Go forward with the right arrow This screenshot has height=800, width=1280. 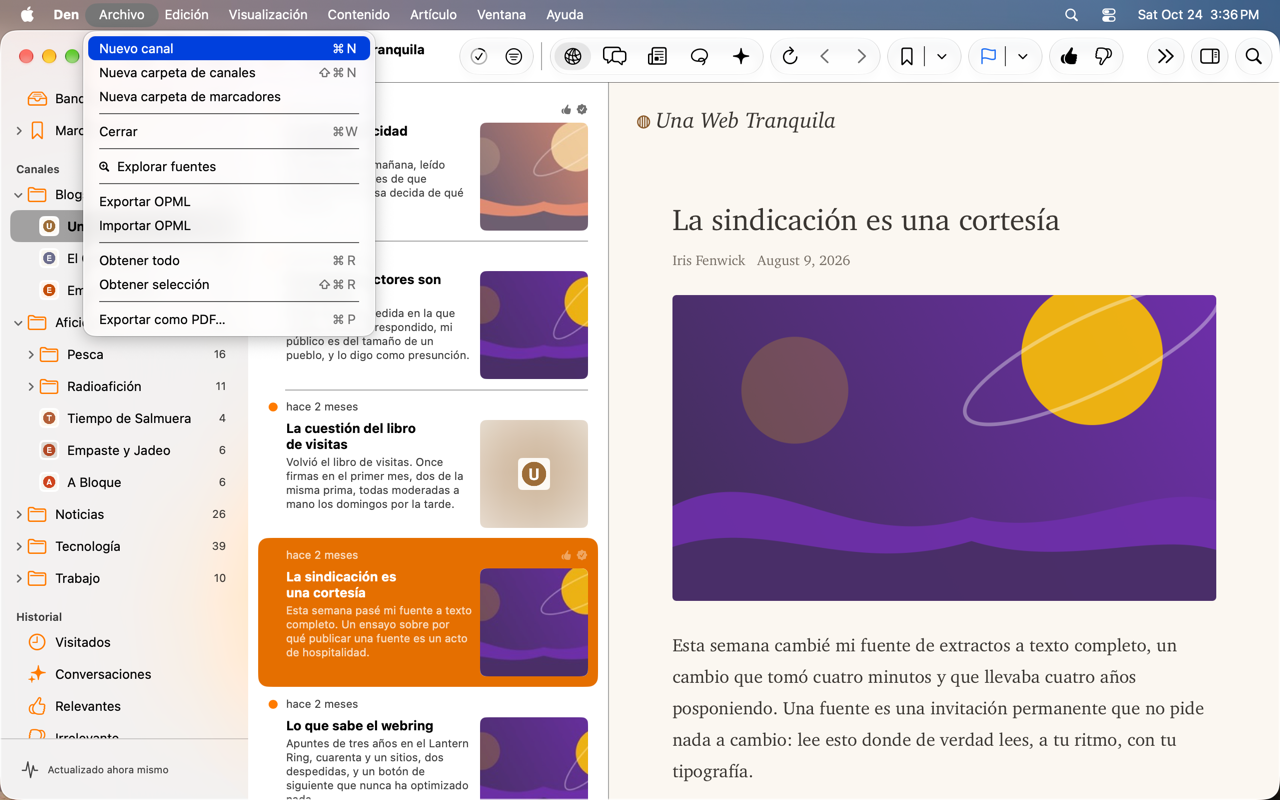pyautogui.click(x=861, y=57)
